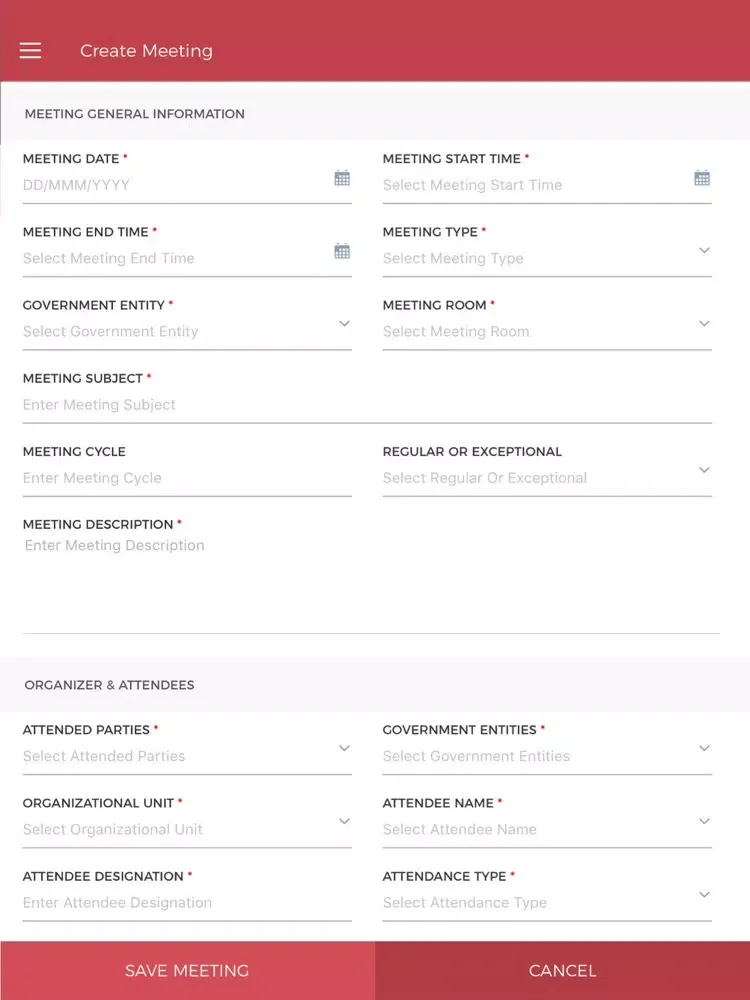Open the Government Entity dropdown
Viewport: 750px width, 1000px height.
(x=344, y=324)
